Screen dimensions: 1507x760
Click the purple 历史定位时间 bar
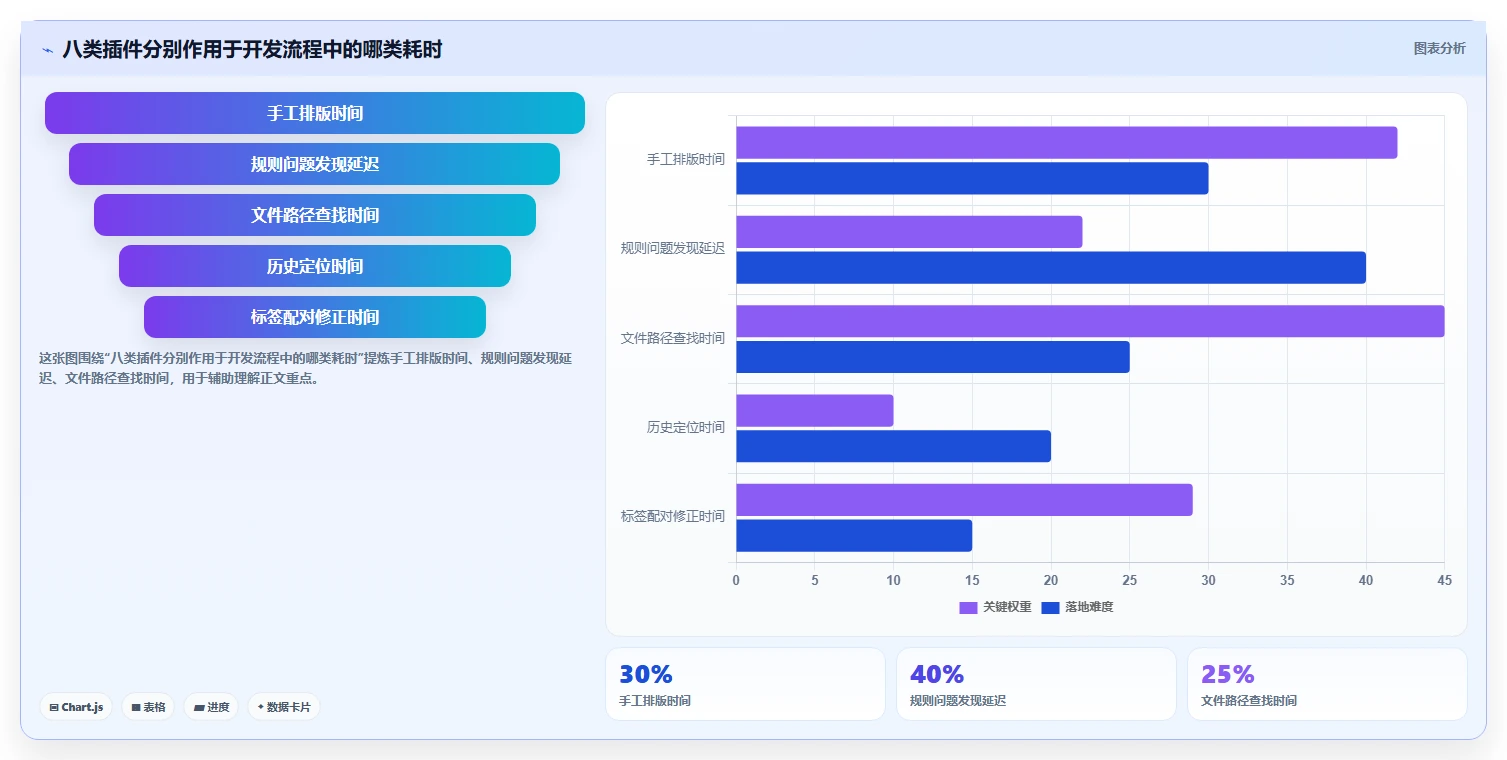coord(815,411)
